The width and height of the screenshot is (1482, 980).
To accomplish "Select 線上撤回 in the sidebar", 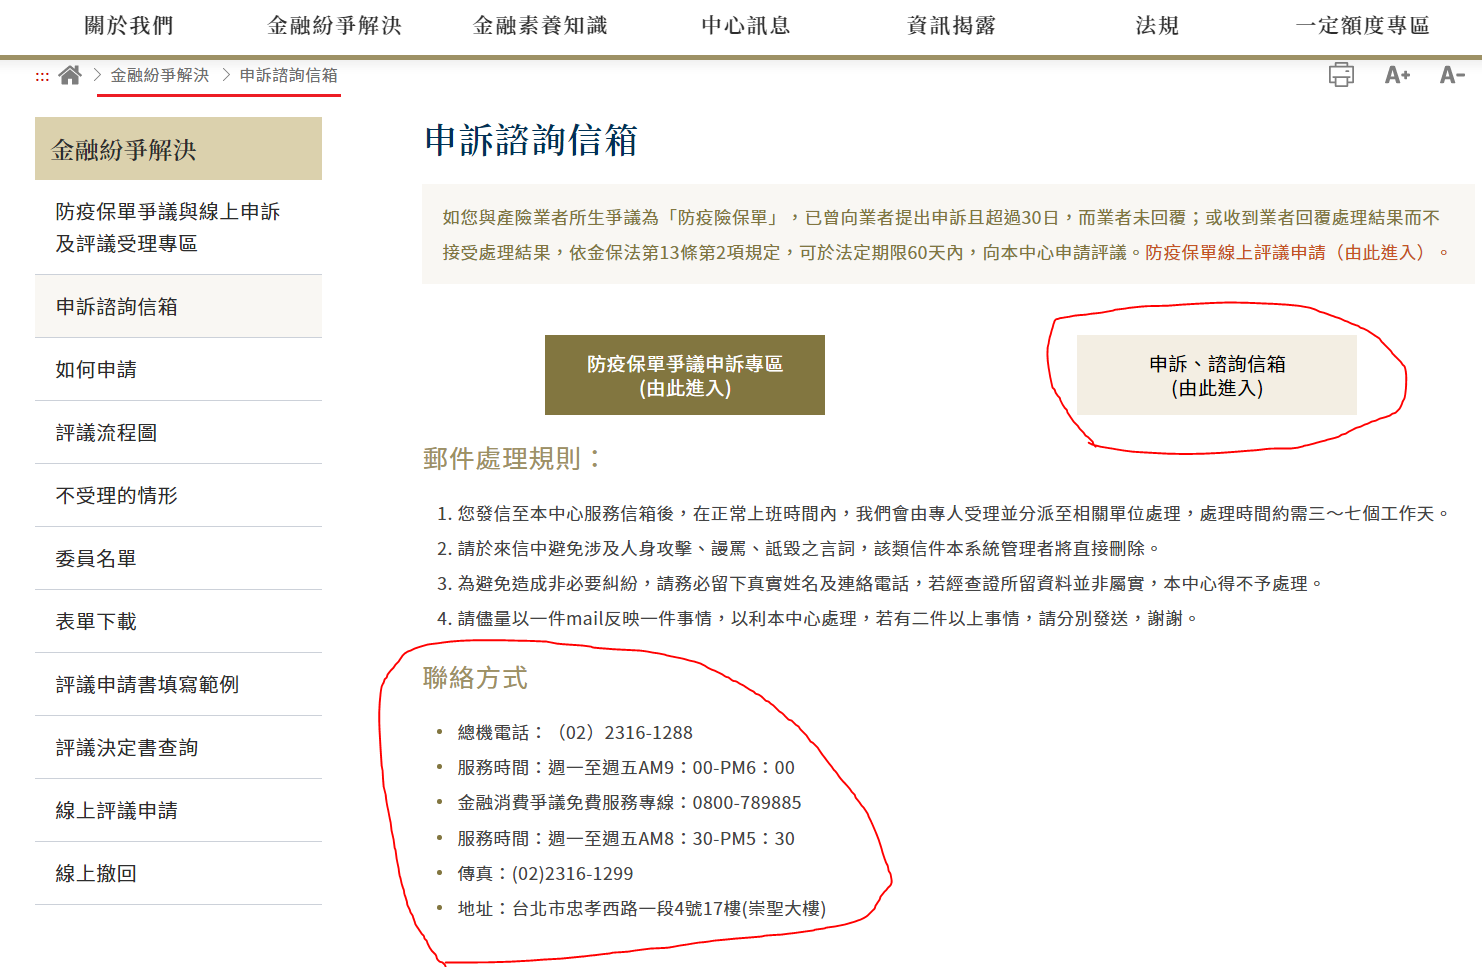I will tap(96, 874).
